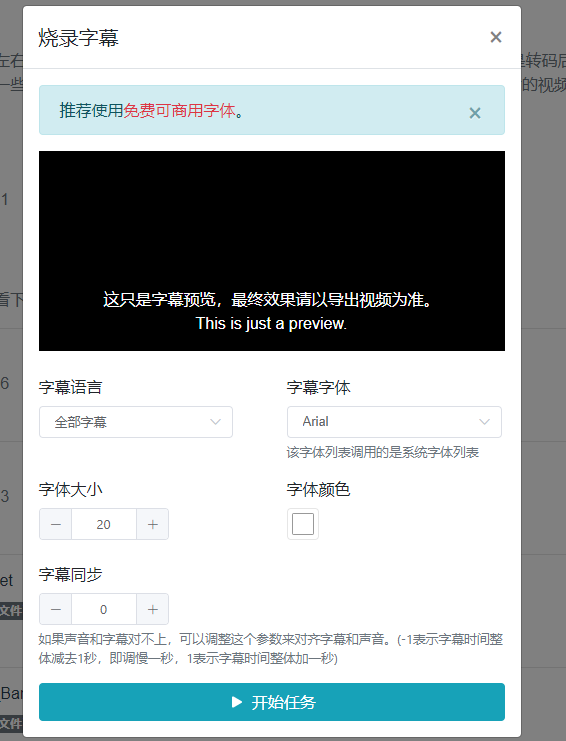This screenshot has width=566, height=741.
Task: Click the chevron arrow in the font dropdown
Action: click(x=484, y=422)
